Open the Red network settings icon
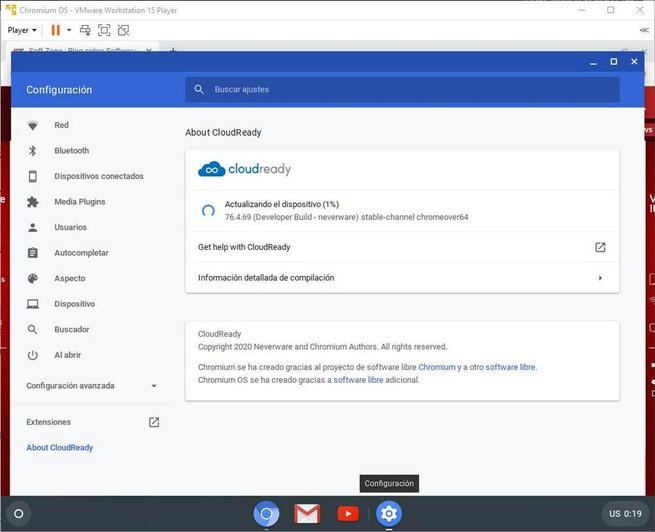 click(x=33, y=125)
